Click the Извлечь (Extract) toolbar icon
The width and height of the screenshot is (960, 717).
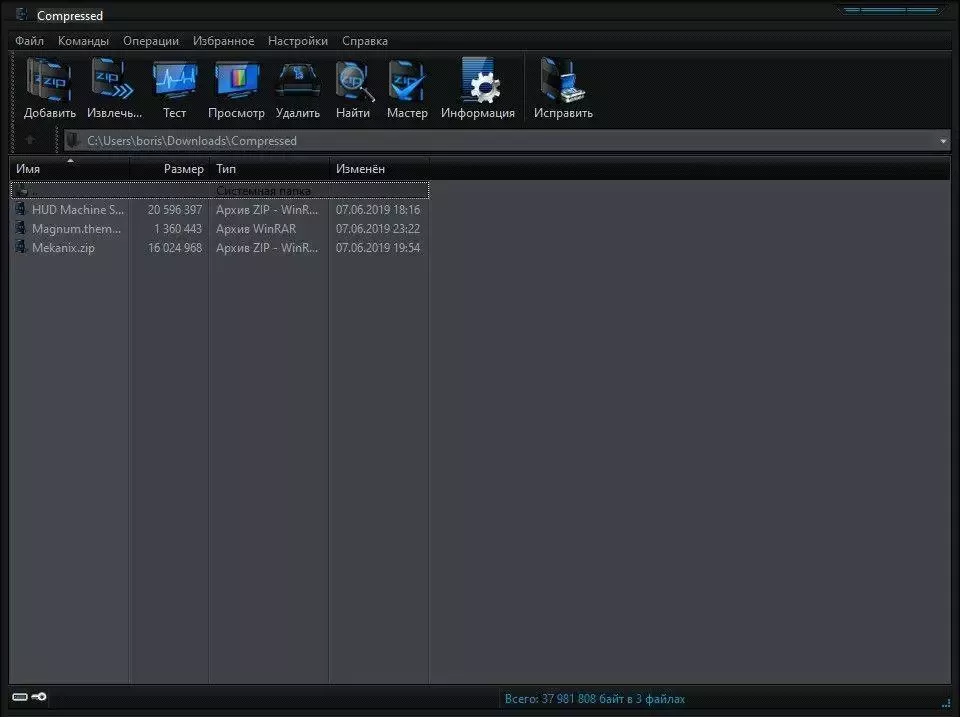114,82
